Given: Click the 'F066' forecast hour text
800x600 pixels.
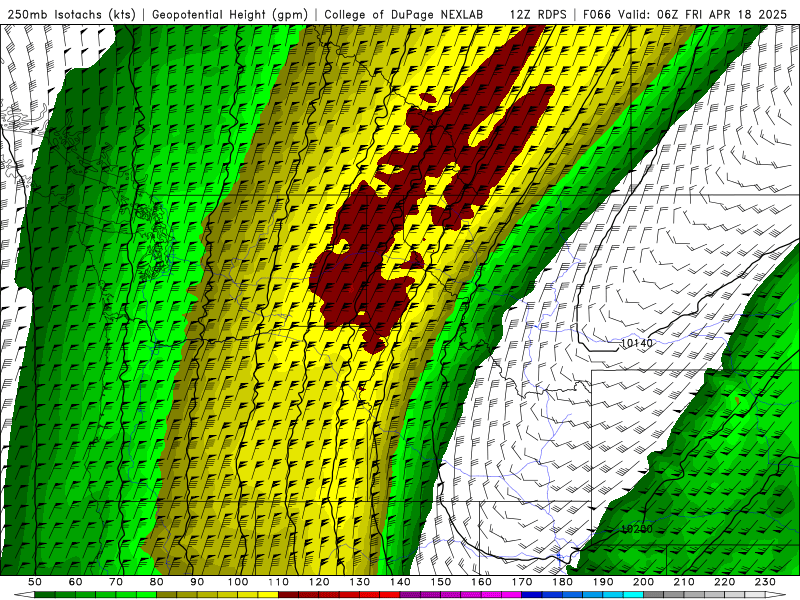Looking at the screenshot, I should 597,14.
